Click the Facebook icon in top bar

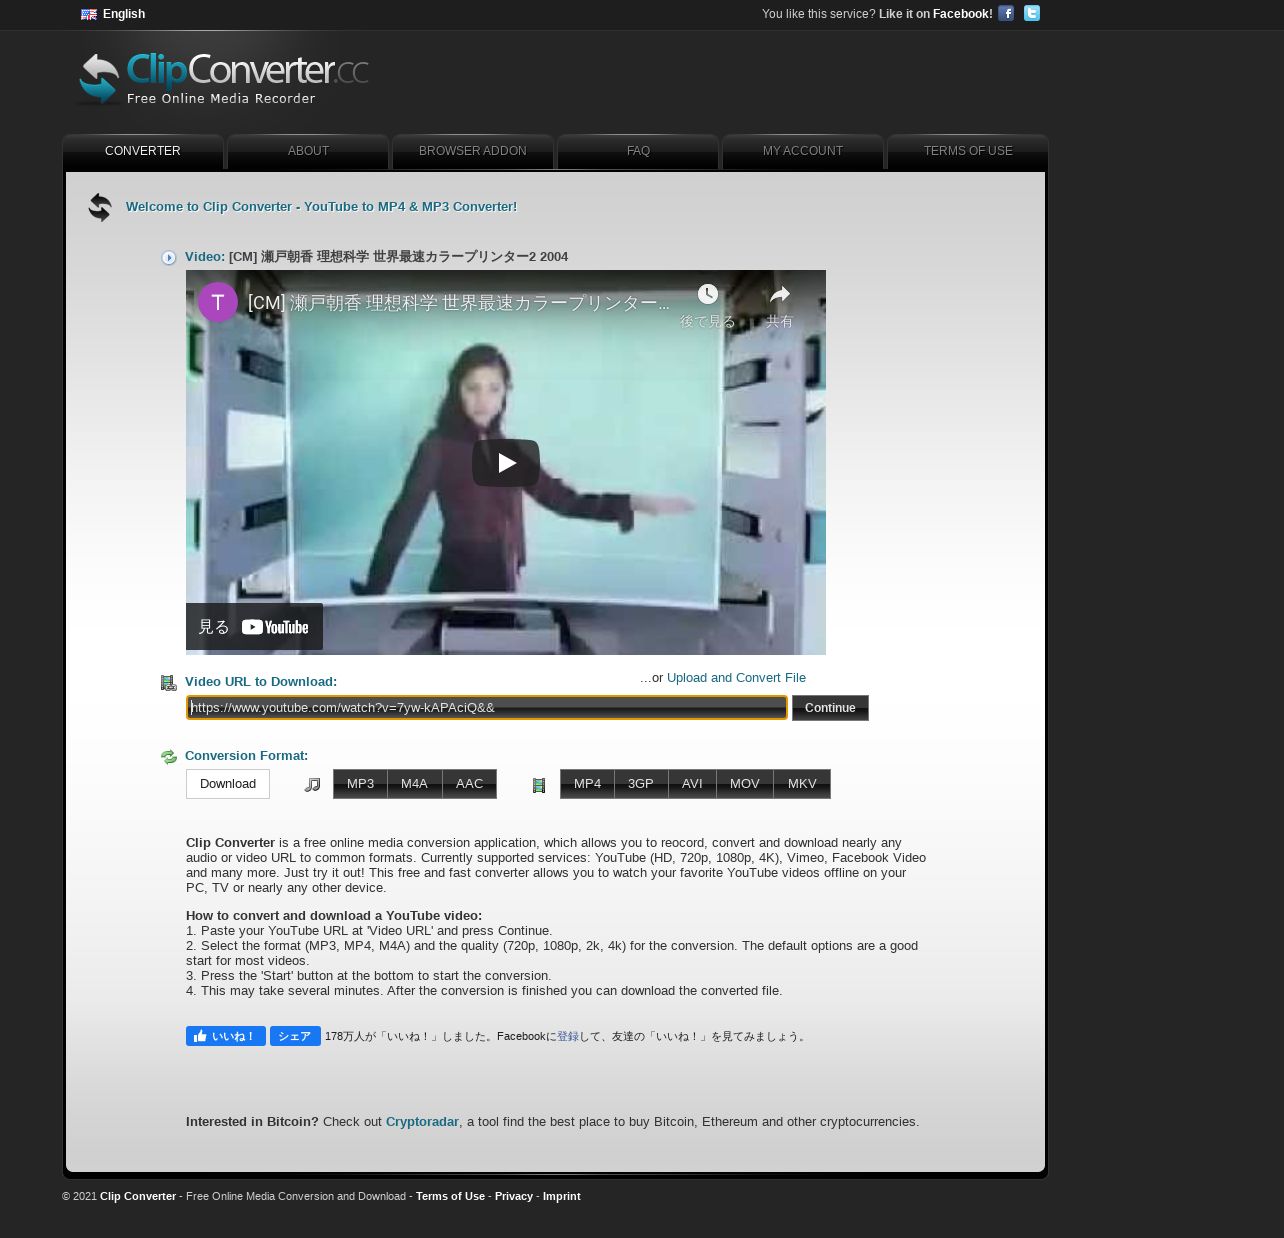[x=1006, y=13]
